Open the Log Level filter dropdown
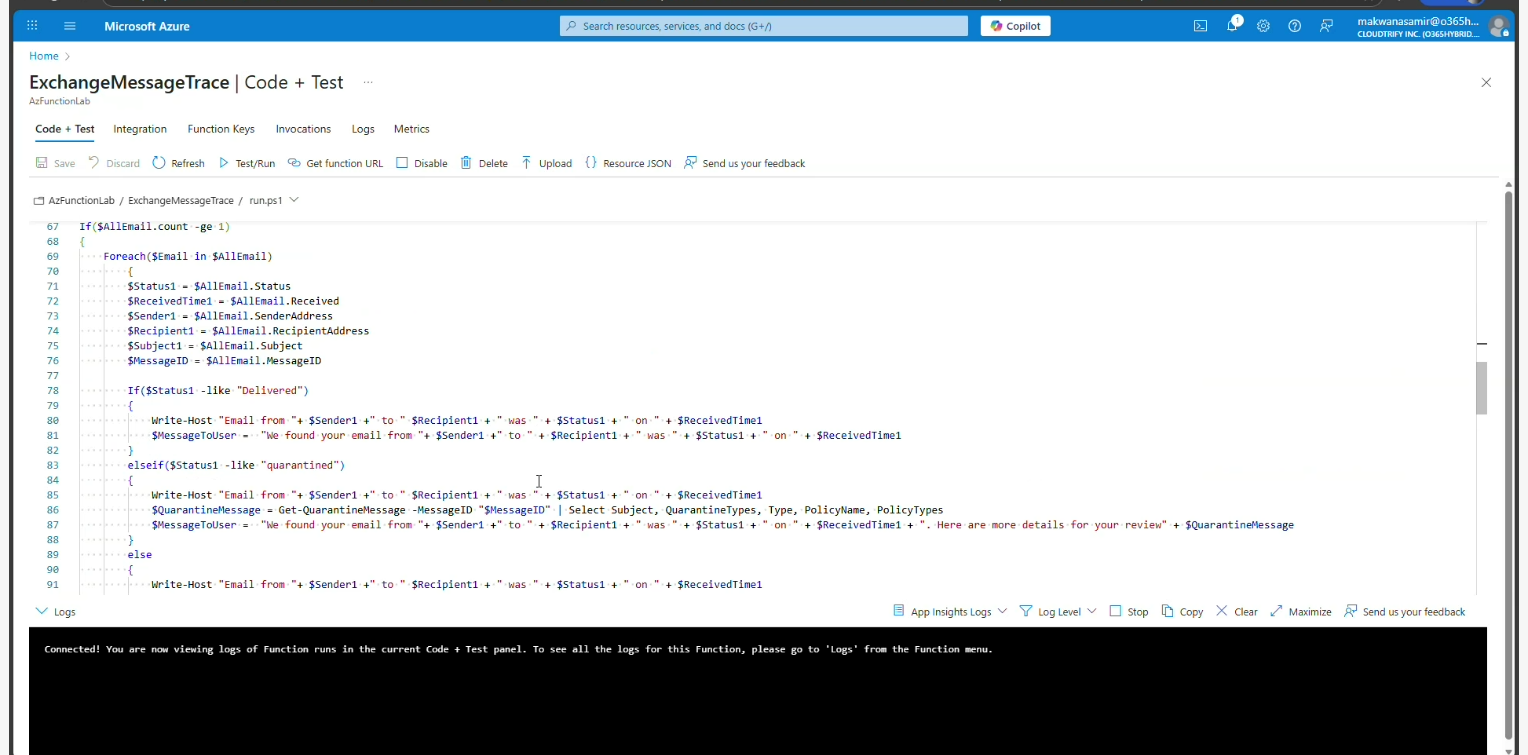This screenshot has height=755, width=1528. pyautogui.click(x=1058, y=611)
